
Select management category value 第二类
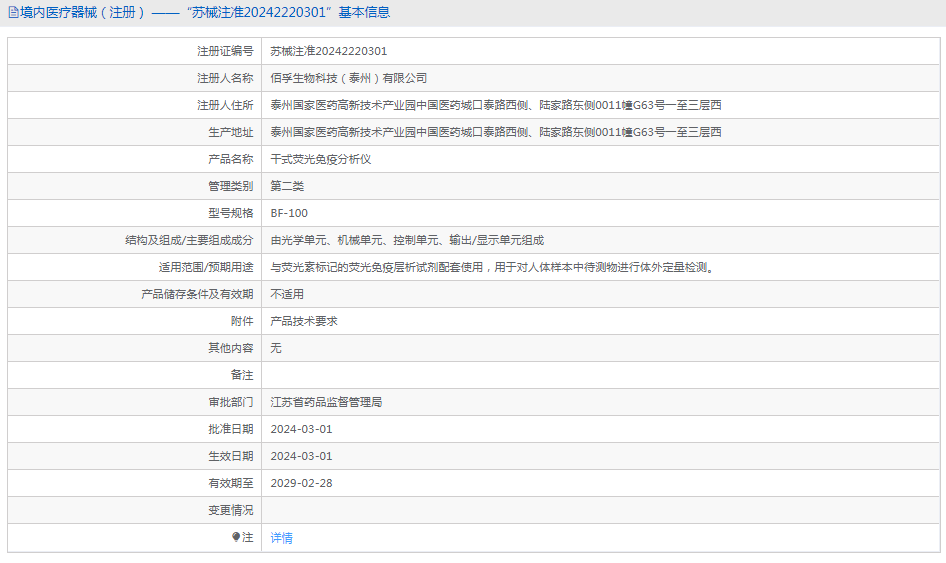coord(287,186)
